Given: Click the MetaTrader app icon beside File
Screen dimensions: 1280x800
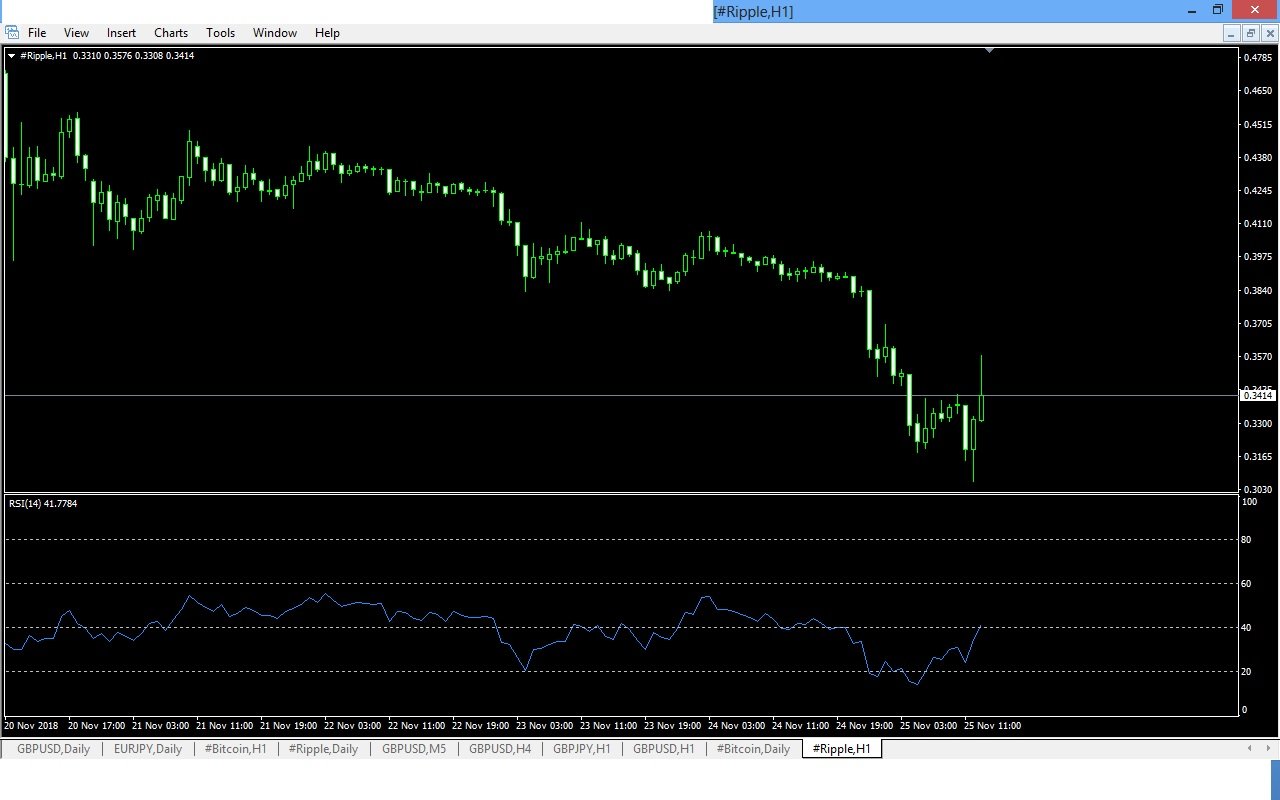Looking at the screenshot, I should click(x=12, y=32).
